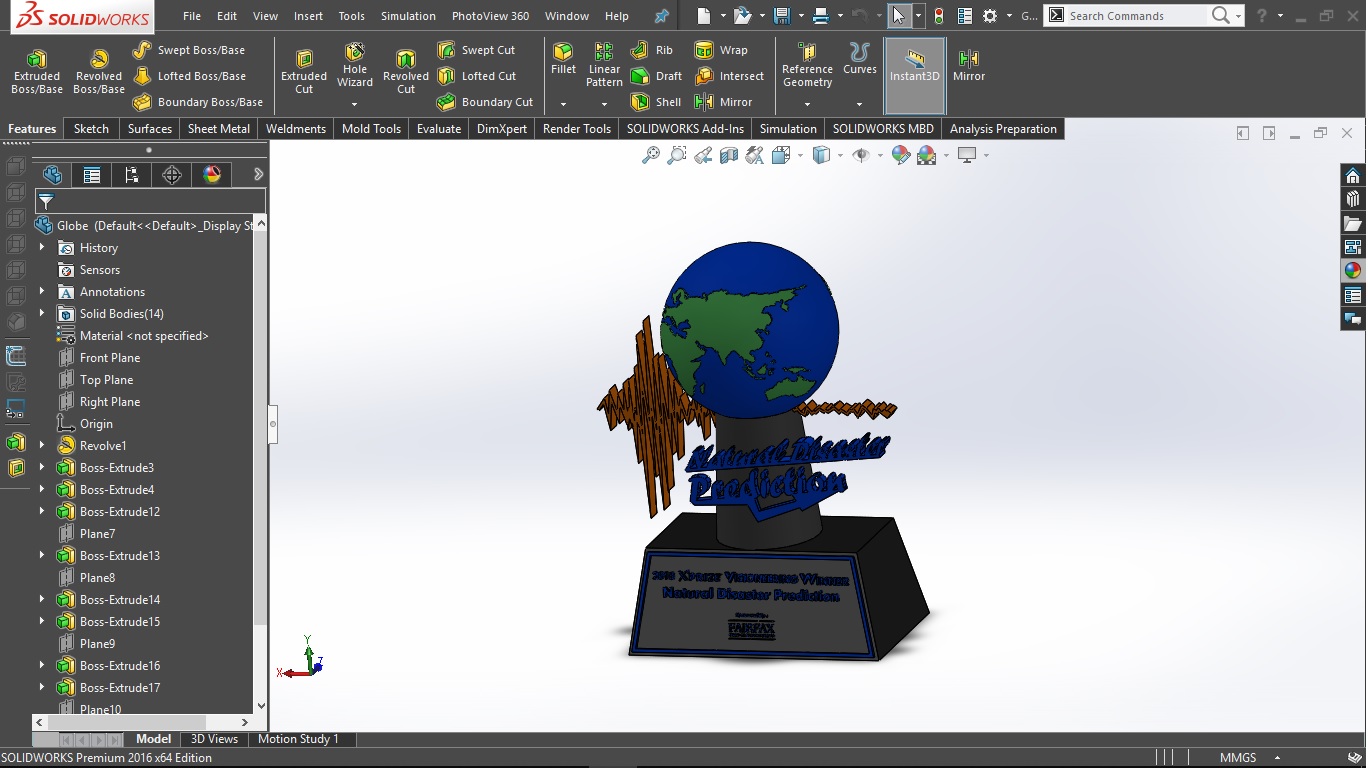Click the Motion Study 1 tab
Screen dimensions: 1368x772
click(298, 739)
